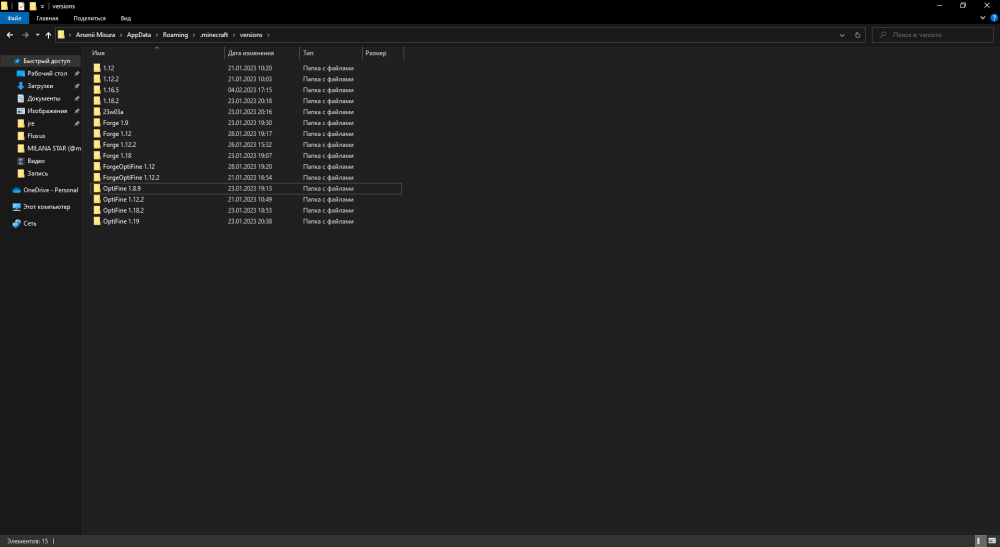Image resolution: width=1000 pixels, height=547 pixels.
Task: Sort by the Размер column header
Action: pyautogui.click(x=383, y=53)
